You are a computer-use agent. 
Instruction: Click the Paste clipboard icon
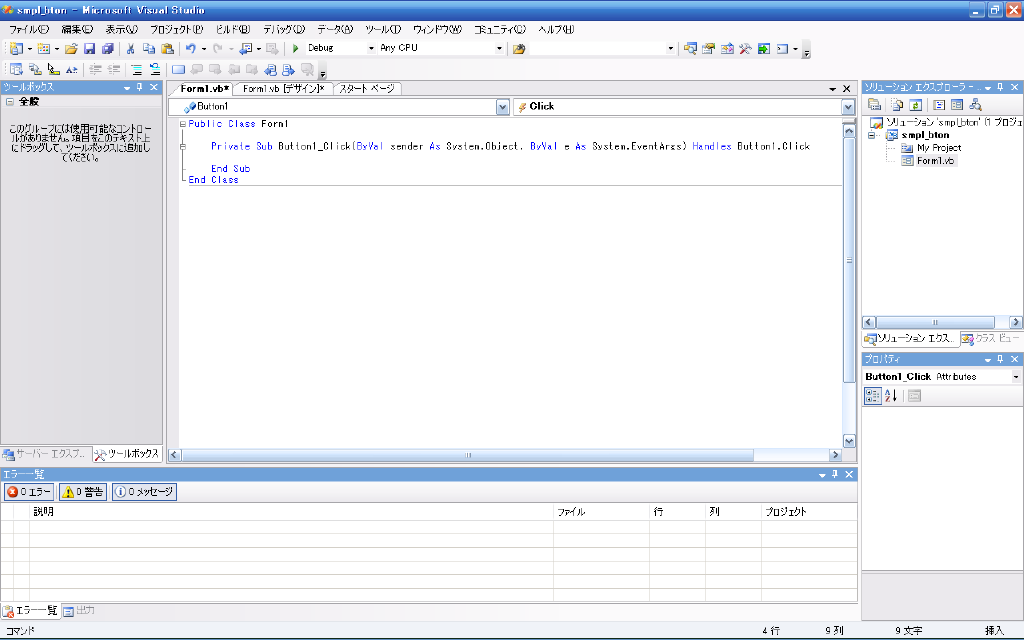coord(168,49)
